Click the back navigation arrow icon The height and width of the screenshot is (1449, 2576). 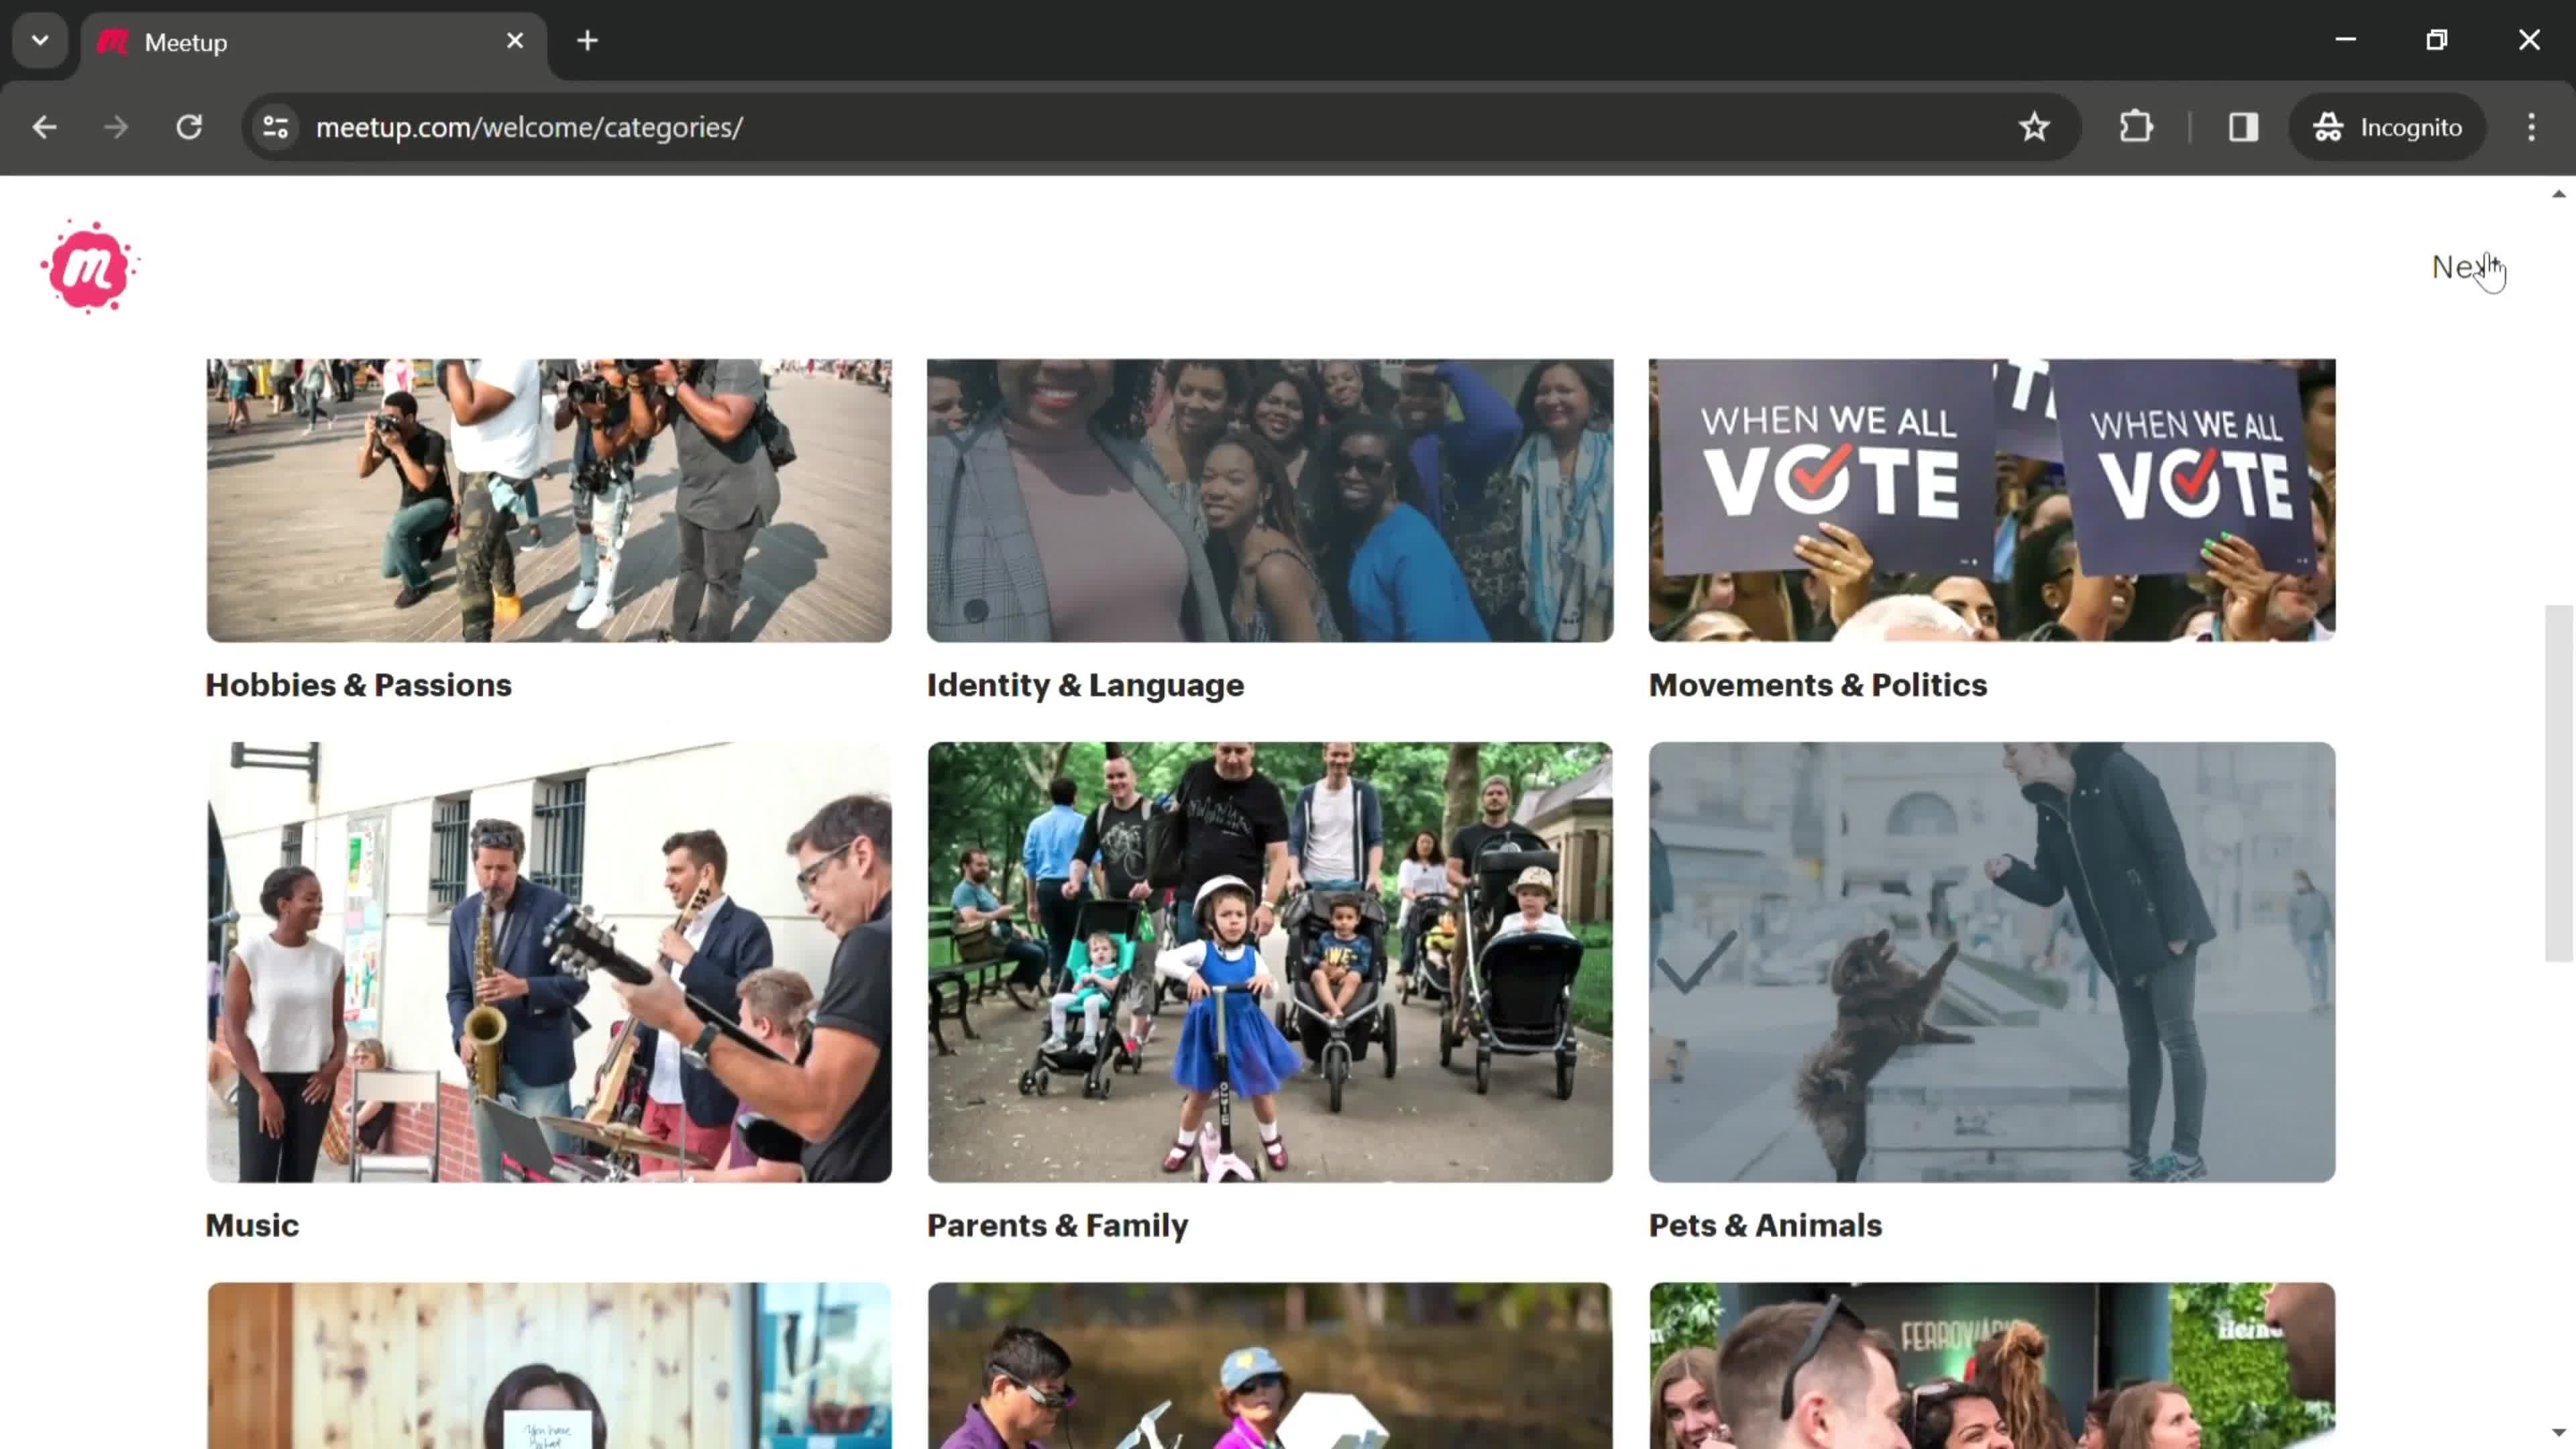44,125
